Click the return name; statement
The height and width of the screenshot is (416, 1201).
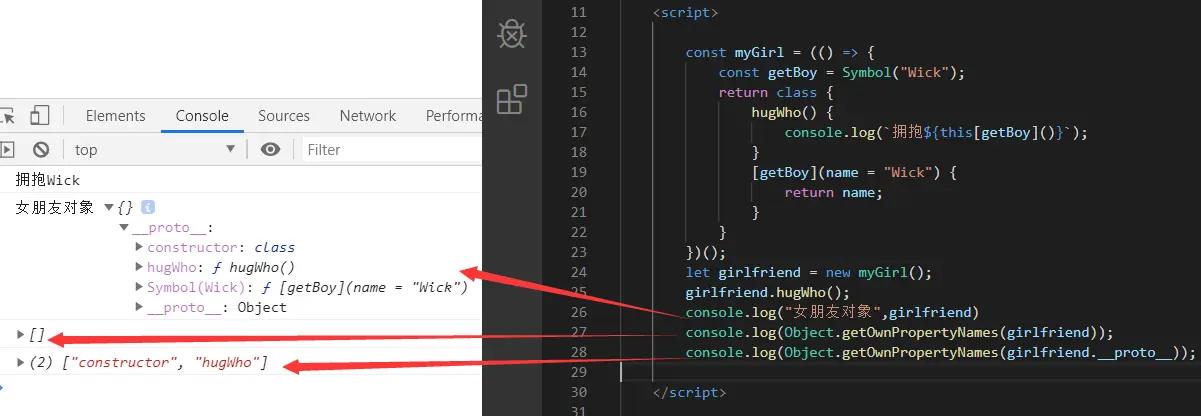(x=834, y=192)
